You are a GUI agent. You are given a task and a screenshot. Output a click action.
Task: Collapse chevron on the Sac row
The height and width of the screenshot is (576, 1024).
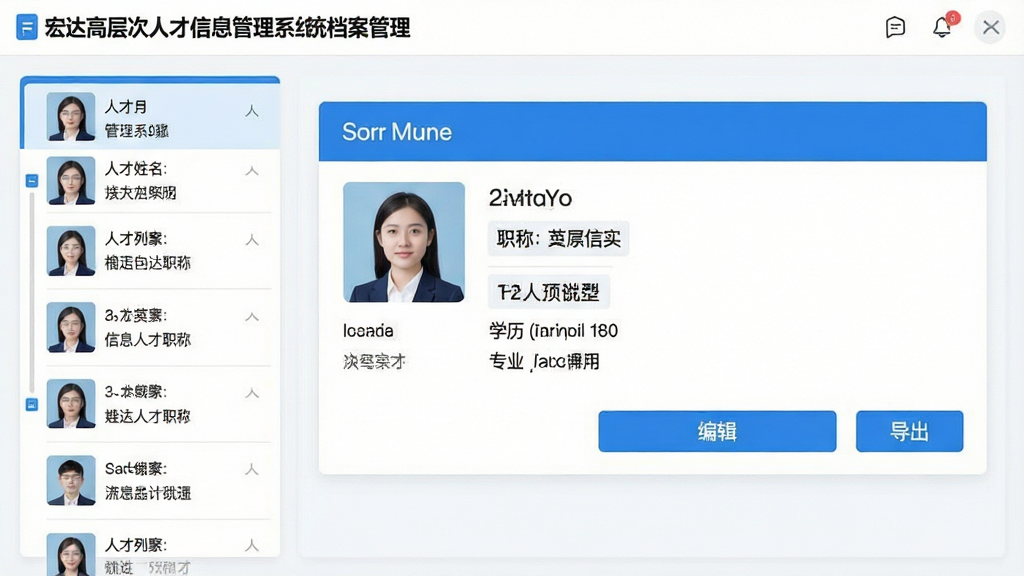pos(251,470)
